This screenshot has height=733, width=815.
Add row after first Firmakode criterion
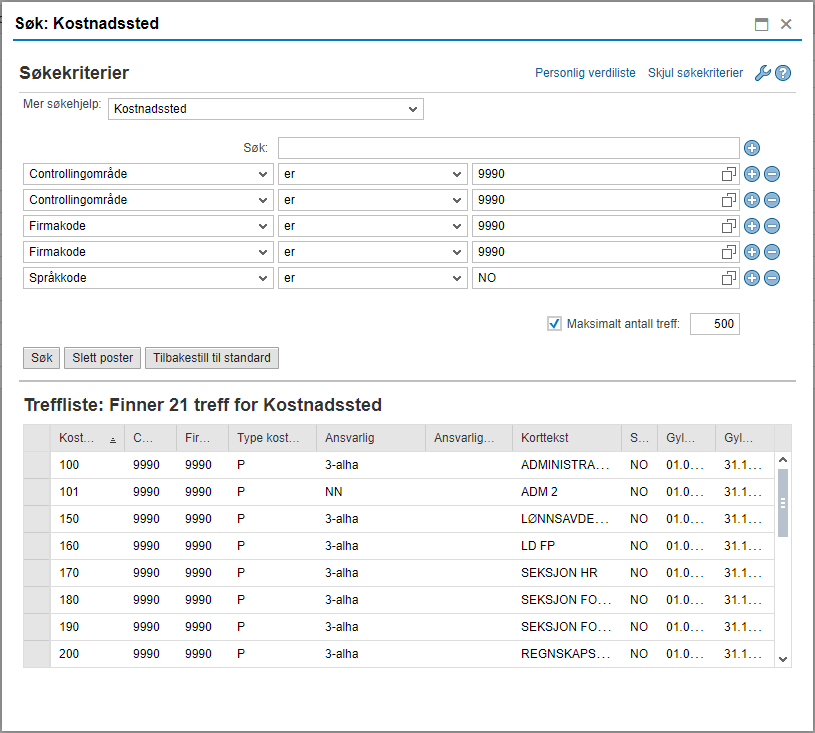point(752,226)
